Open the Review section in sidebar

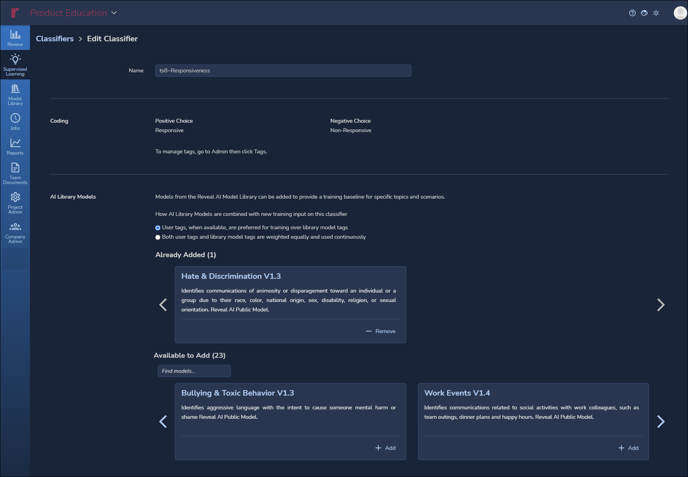click(x=15, y=38)
